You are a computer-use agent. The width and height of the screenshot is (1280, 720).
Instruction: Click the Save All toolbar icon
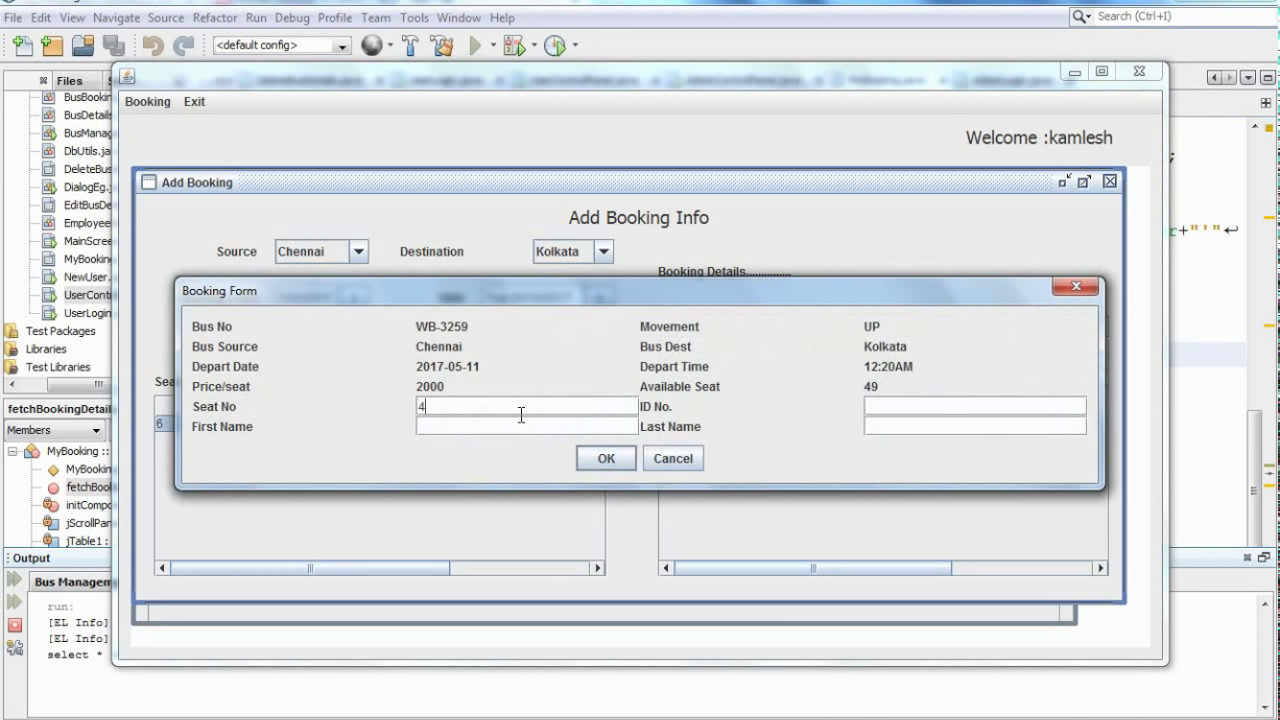coord(114,45)
